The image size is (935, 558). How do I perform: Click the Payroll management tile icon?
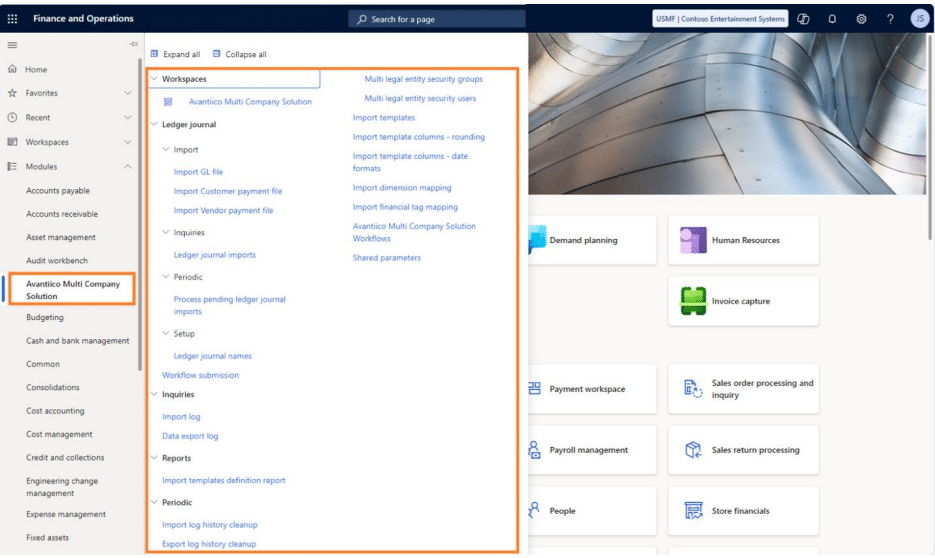click(x=534, y=450)
